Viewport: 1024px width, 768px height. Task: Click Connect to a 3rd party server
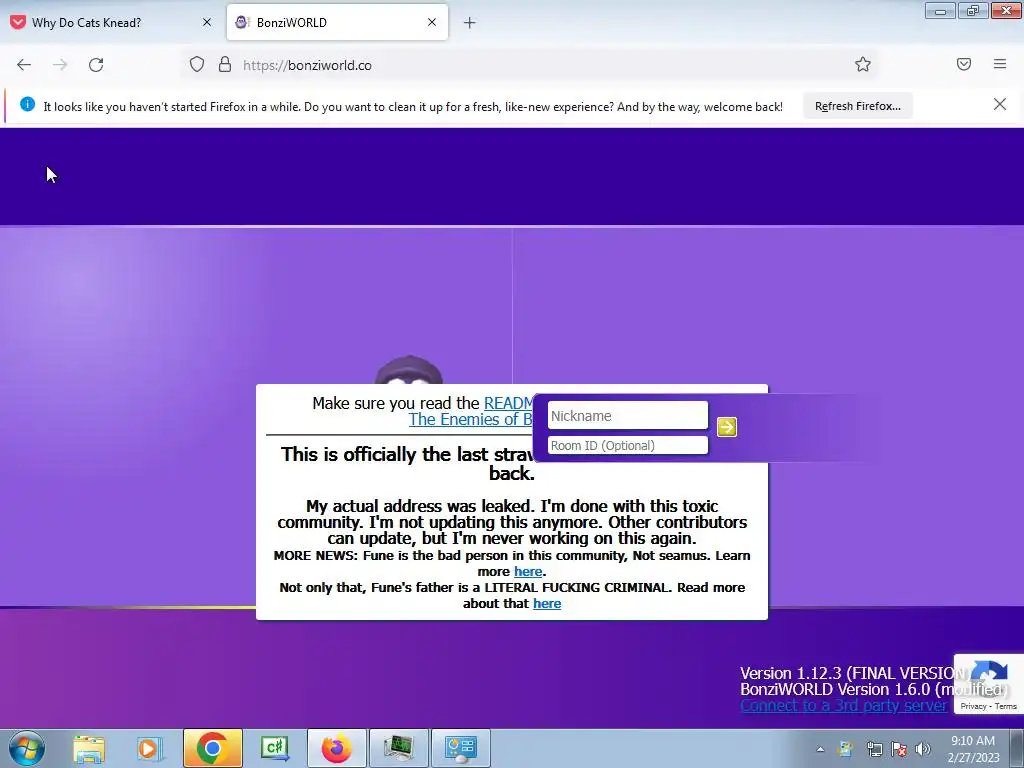pyautogui.click(x=843, y=705)
